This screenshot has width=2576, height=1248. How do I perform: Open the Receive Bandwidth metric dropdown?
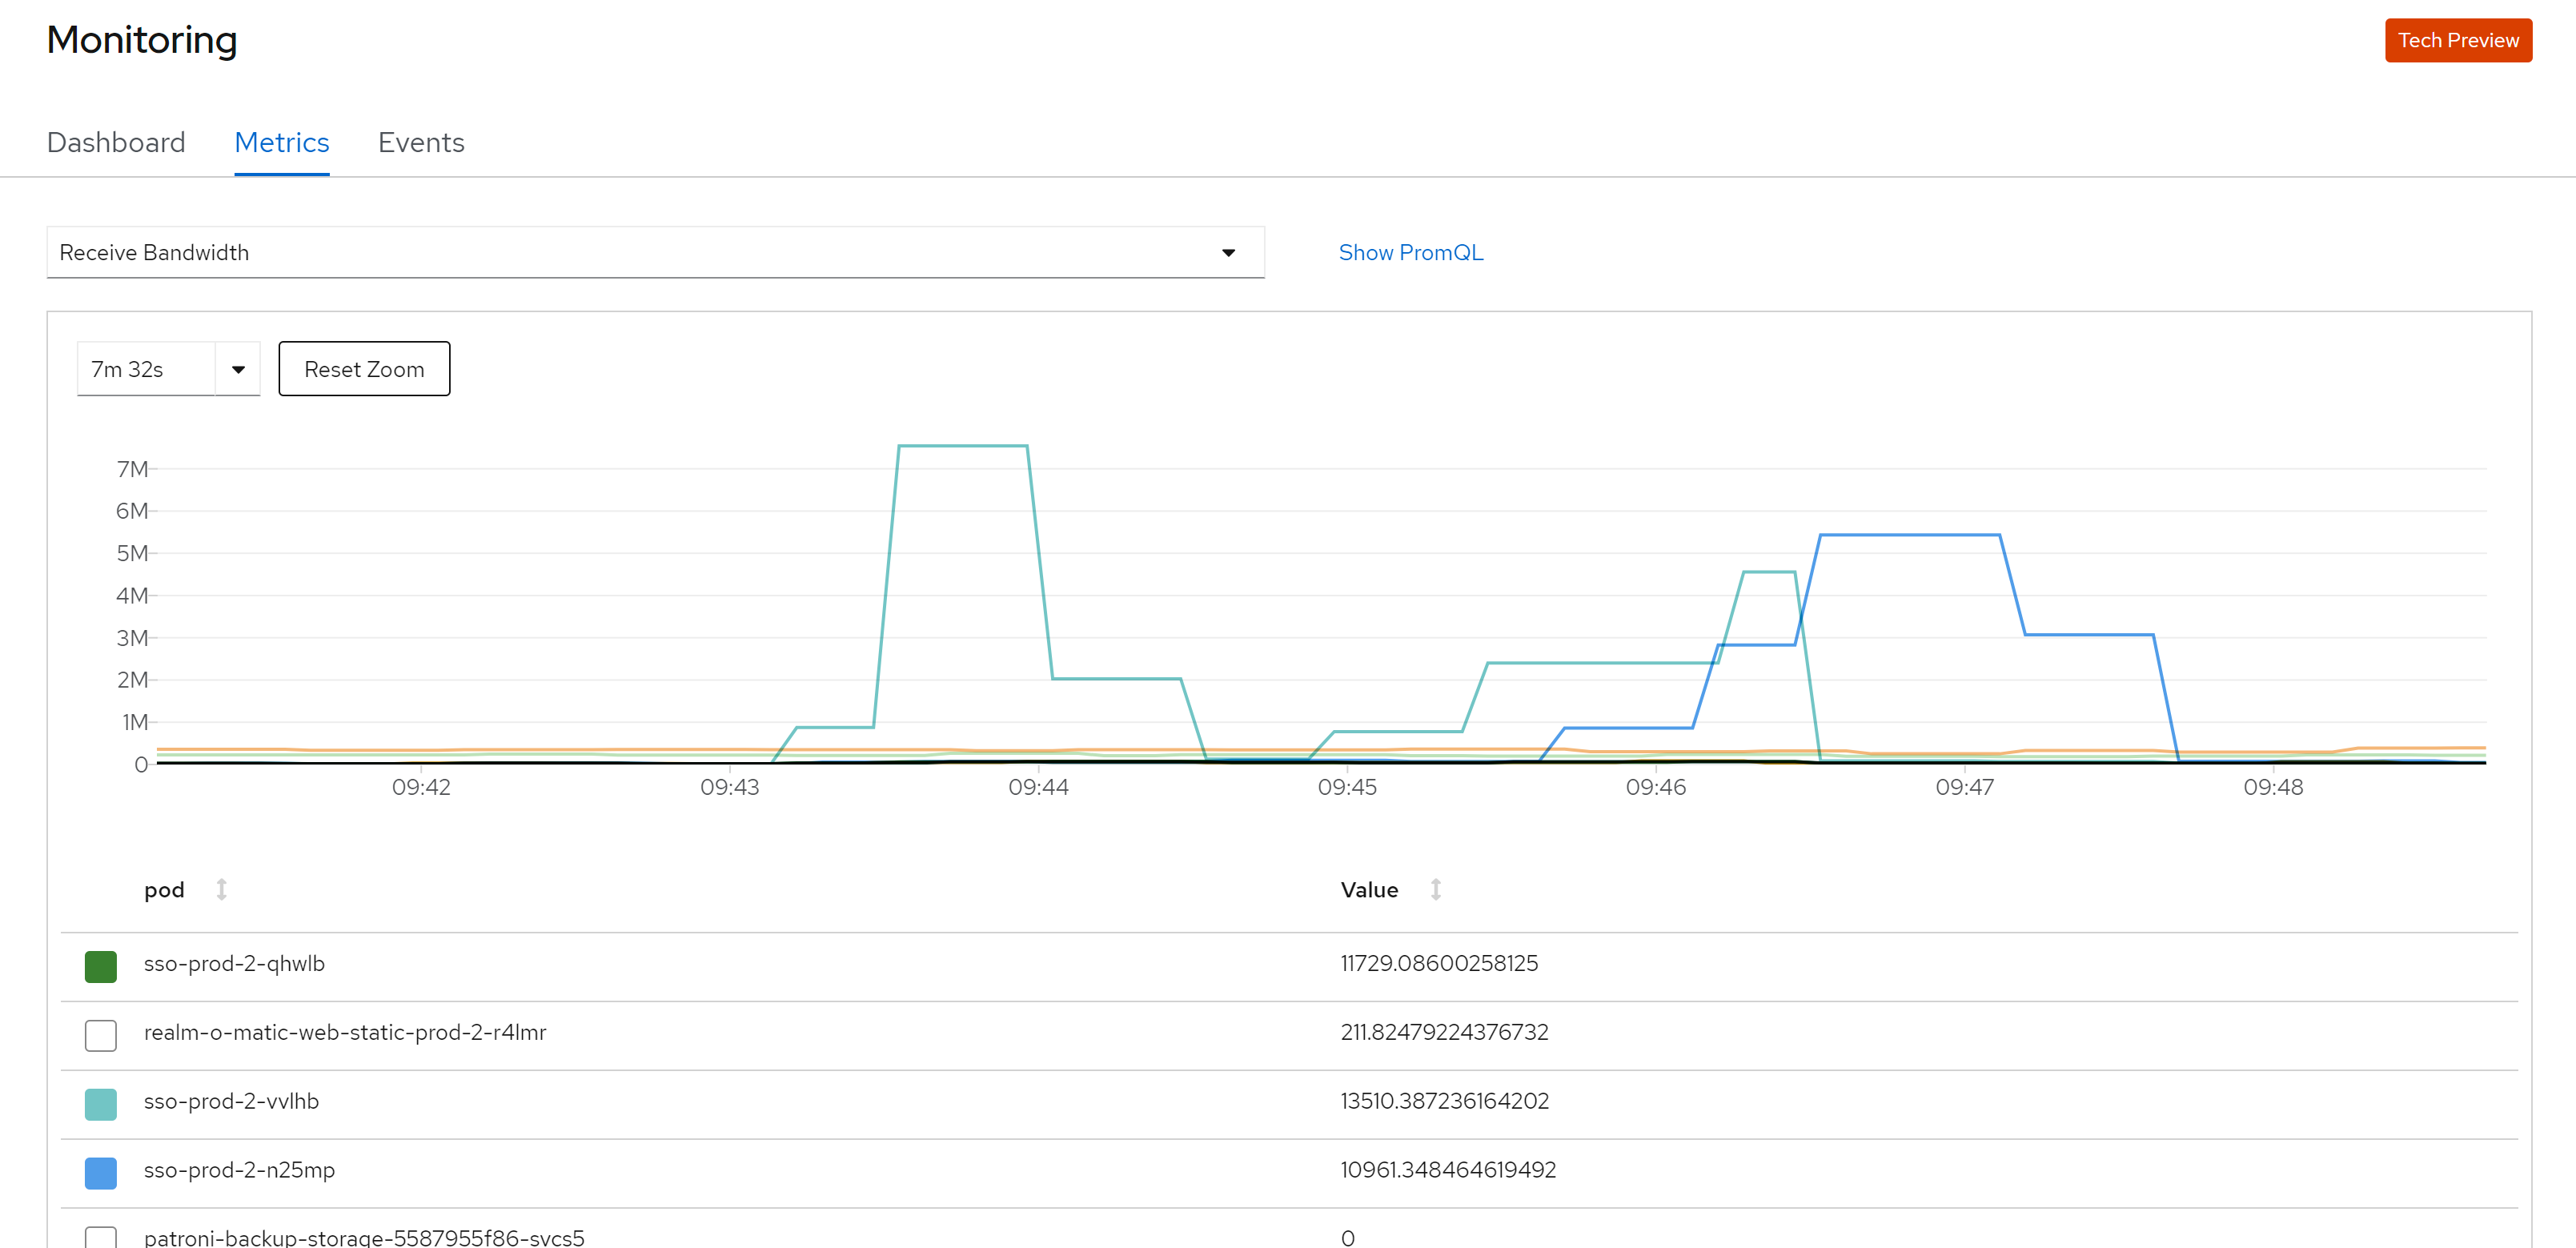tap(655, 252)
